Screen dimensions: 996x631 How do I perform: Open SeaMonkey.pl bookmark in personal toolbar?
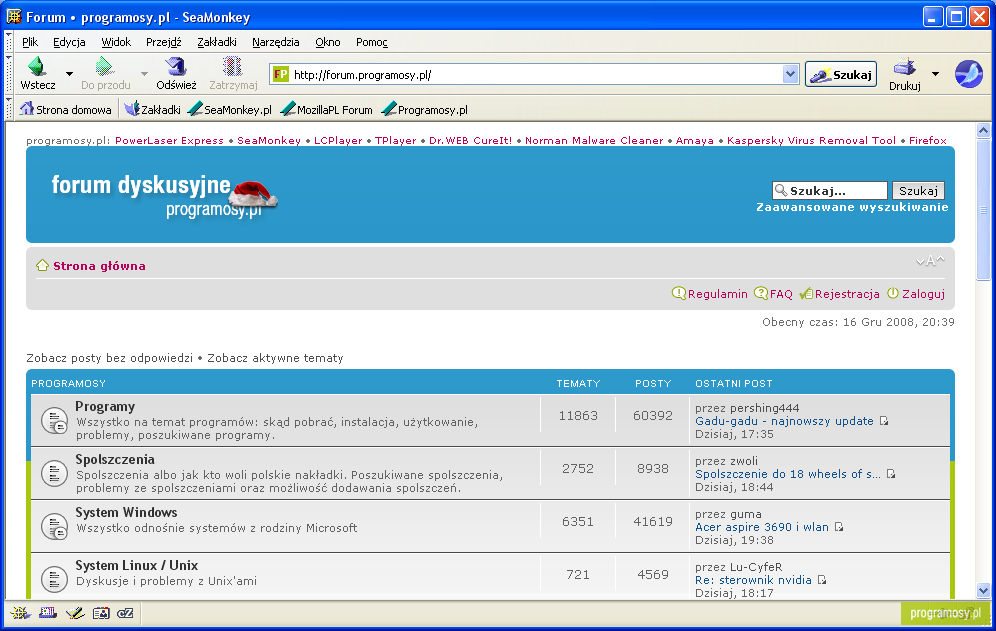(231, 109)
